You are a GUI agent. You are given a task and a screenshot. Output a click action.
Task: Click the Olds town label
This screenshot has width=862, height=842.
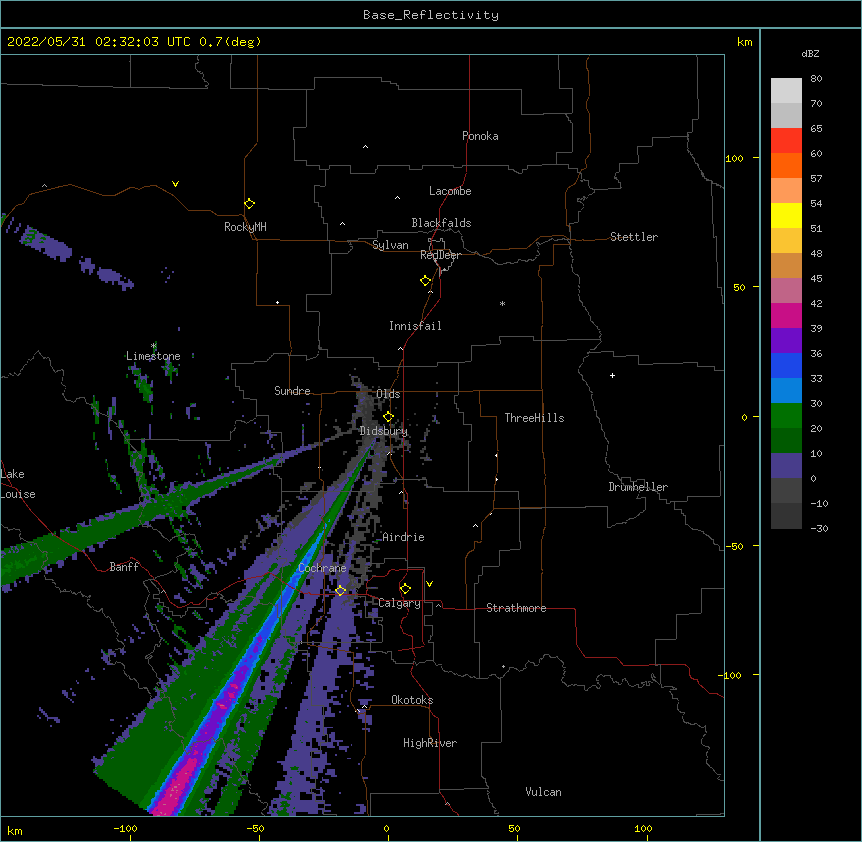[x=388, y=394]
